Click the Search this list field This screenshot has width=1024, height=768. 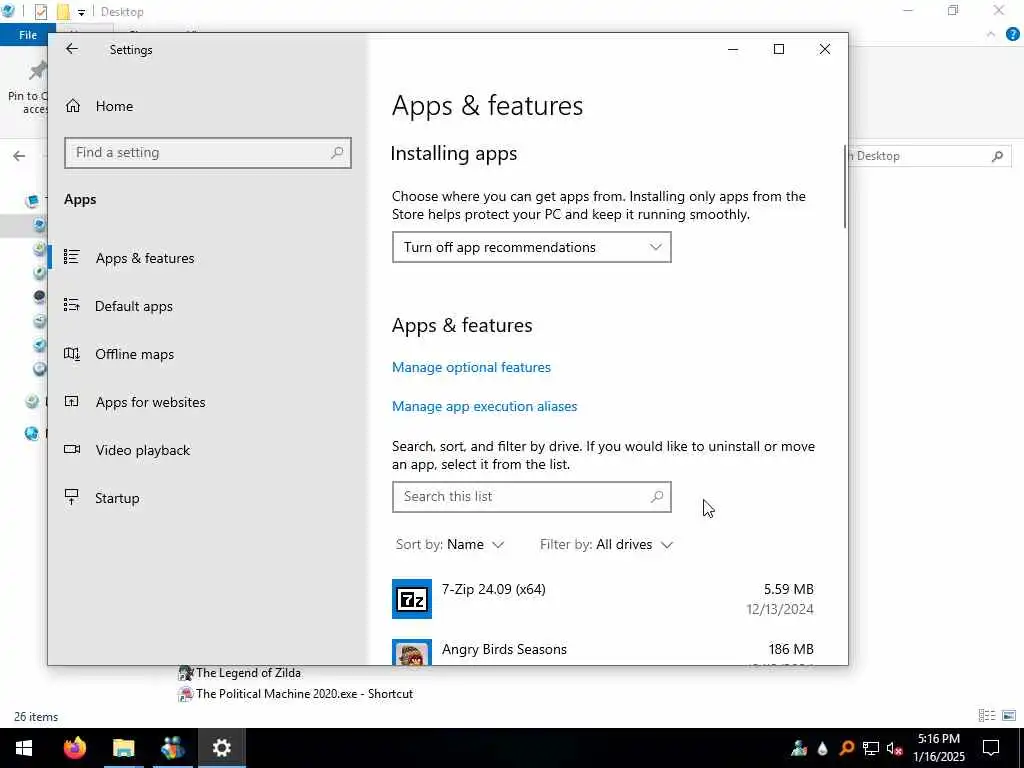click(x=532, y=497)
